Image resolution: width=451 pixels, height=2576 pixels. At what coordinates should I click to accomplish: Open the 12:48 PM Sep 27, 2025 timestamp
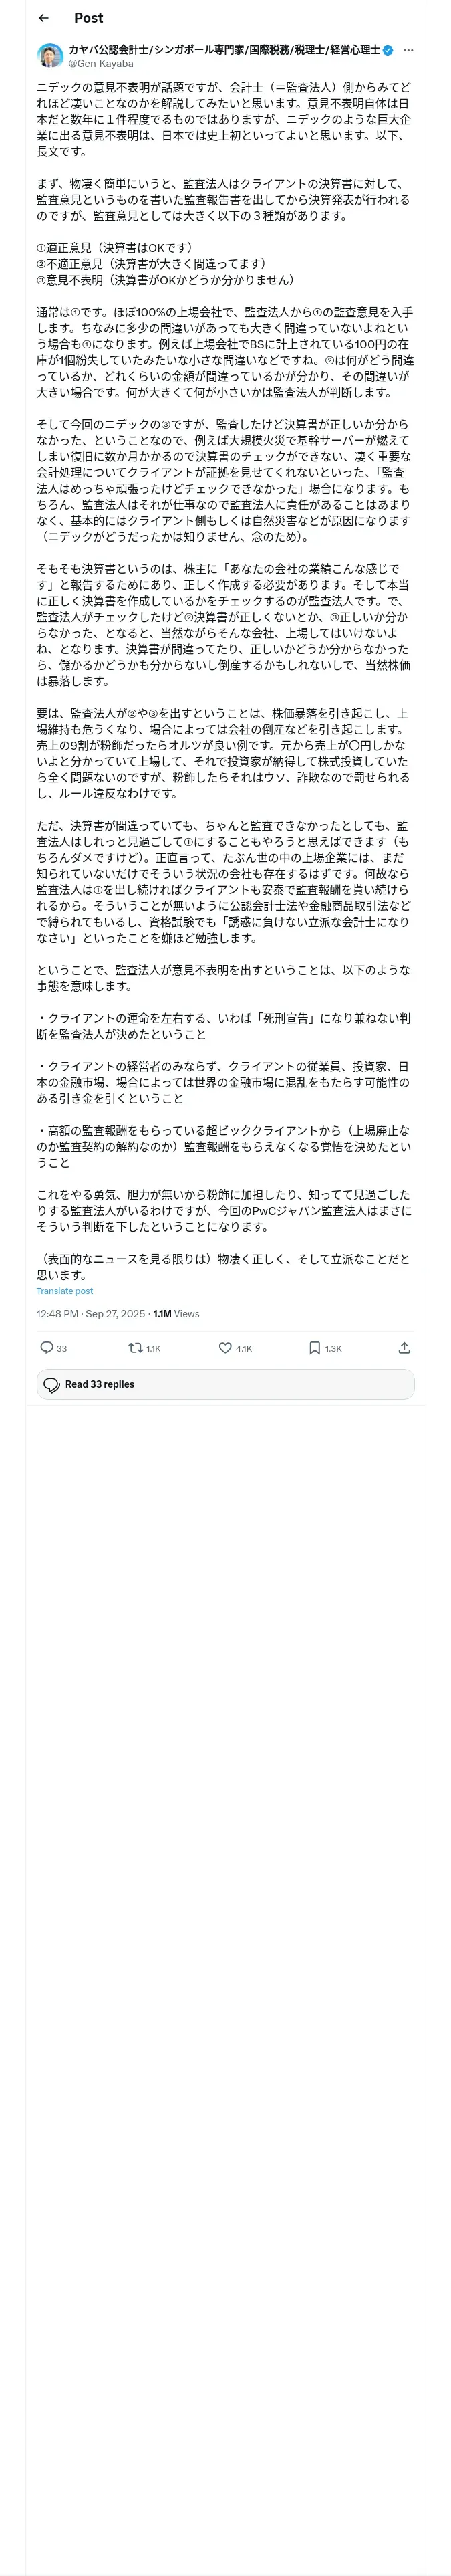coord(91,1314)
